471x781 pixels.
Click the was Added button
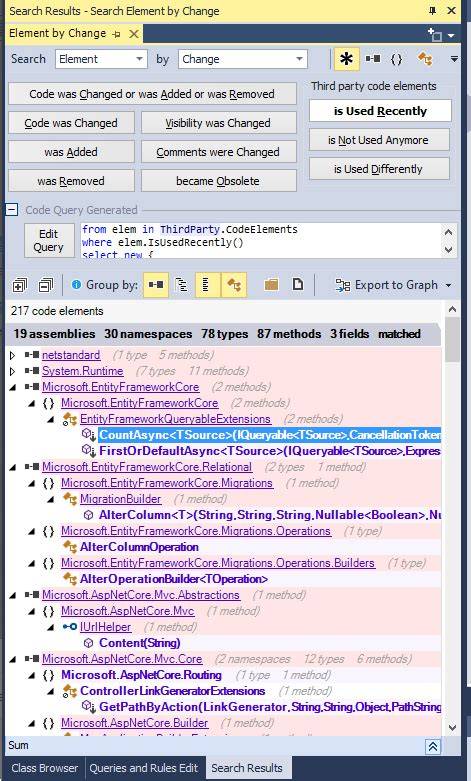[x=71, y=151]
